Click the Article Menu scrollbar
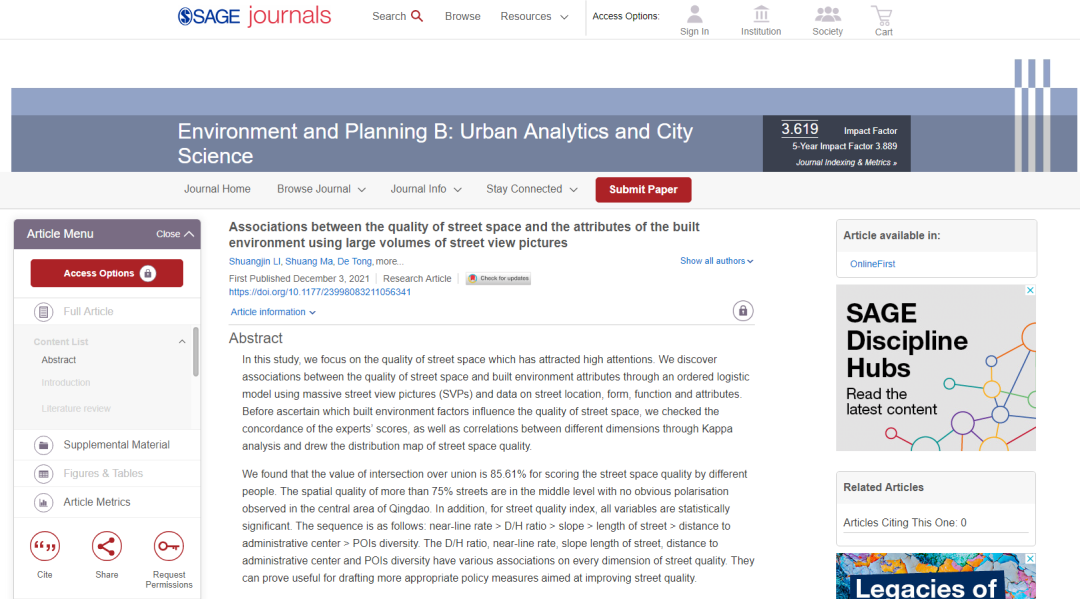Viewport: 1080px width, 599px height. [196, 351]
